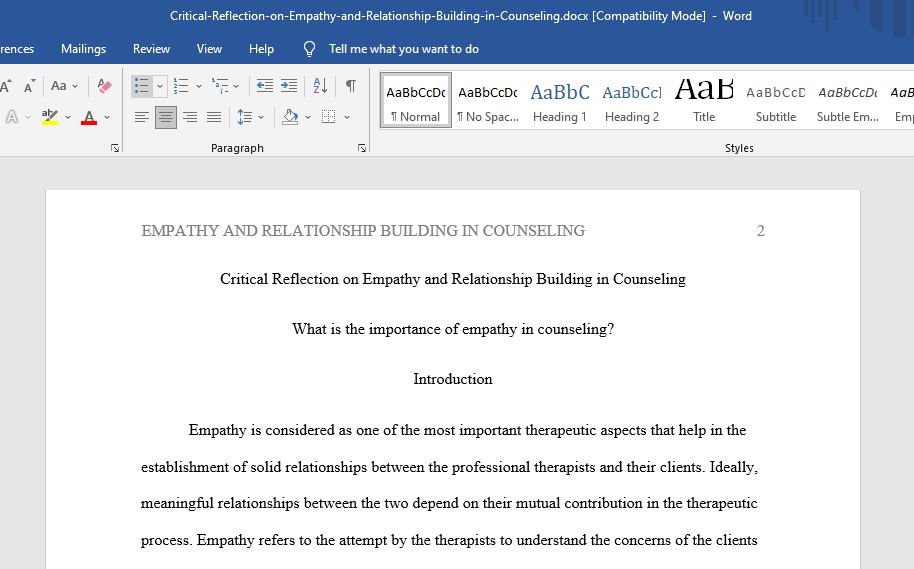Click Tell me what you want to do
The image size is (914, 569).
[403, 49]
